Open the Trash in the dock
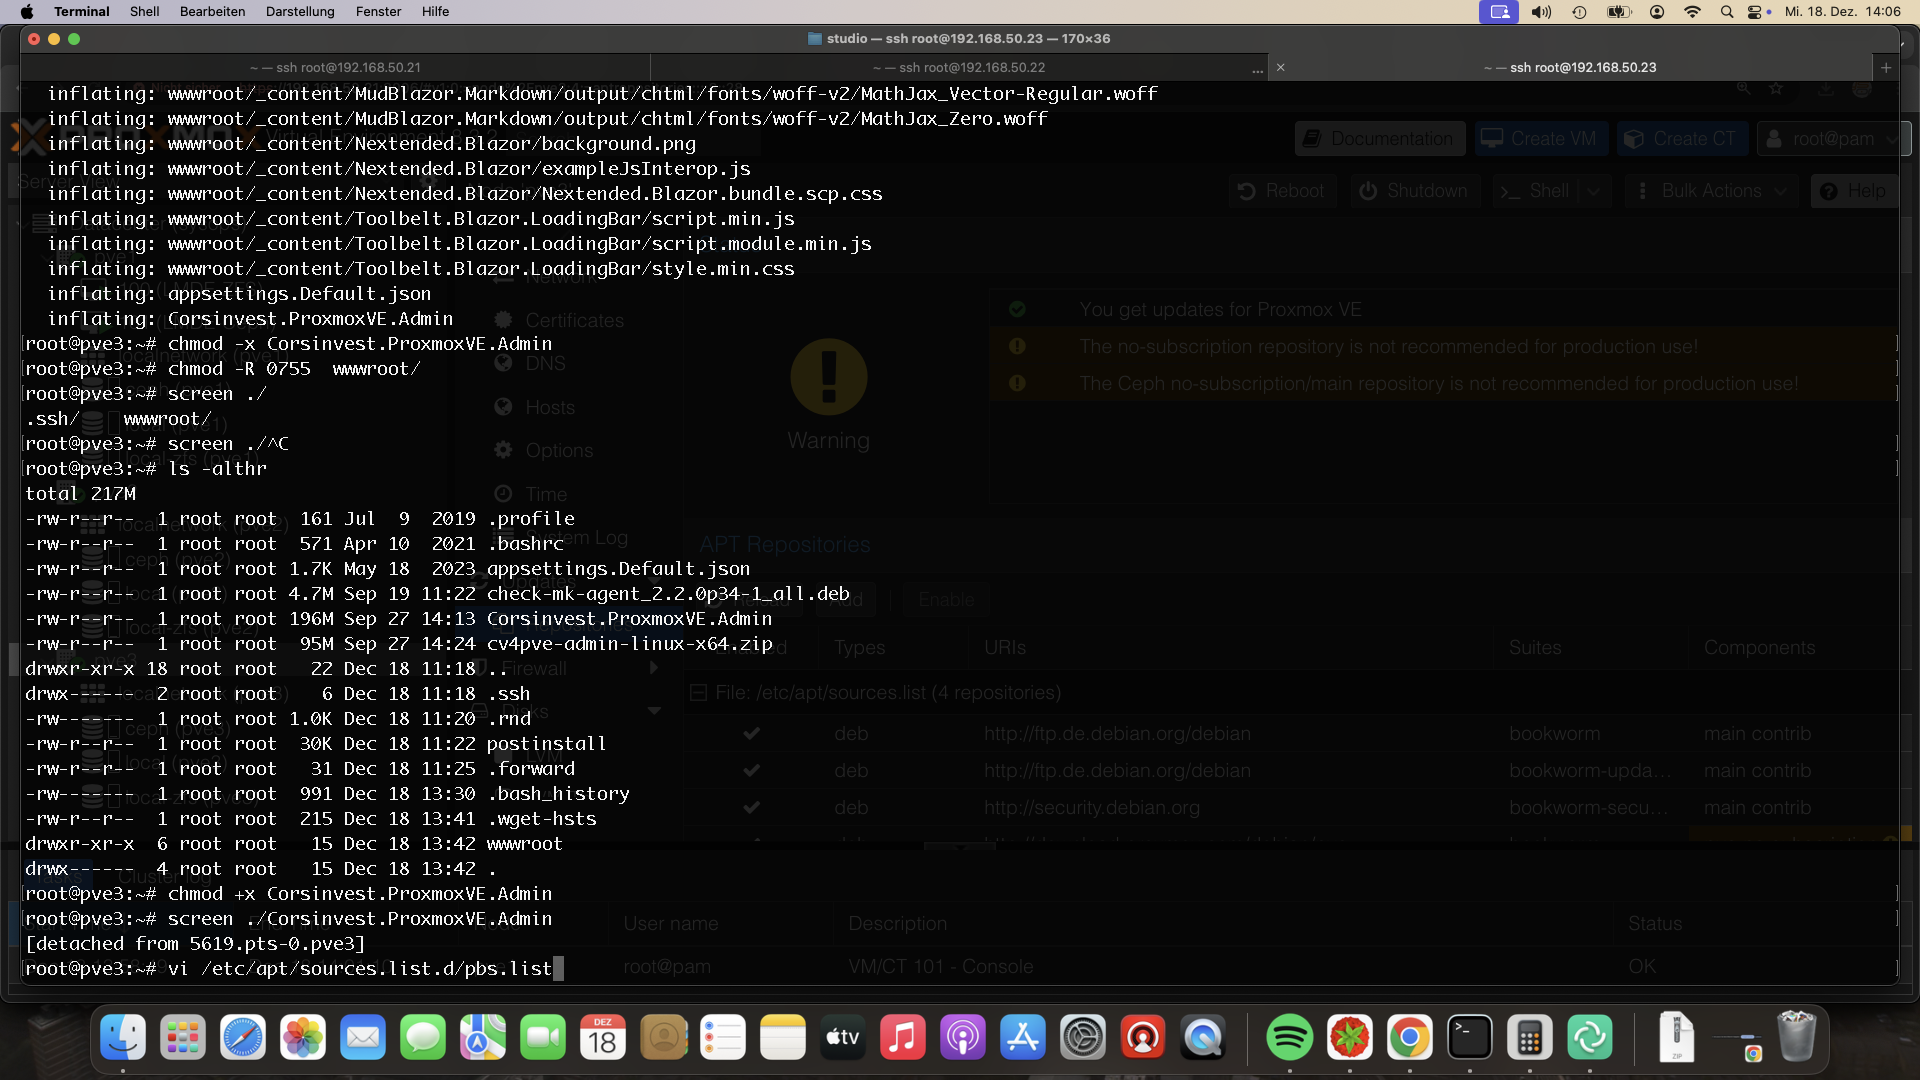The image size is (1920, 1080). (x=1797, y=1037)
